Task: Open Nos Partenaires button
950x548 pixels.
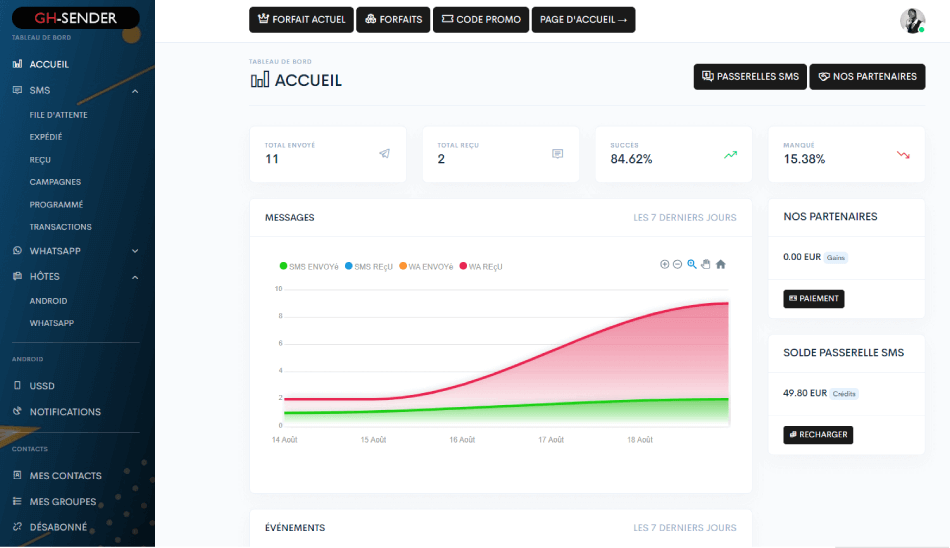Action: [867, 76]
